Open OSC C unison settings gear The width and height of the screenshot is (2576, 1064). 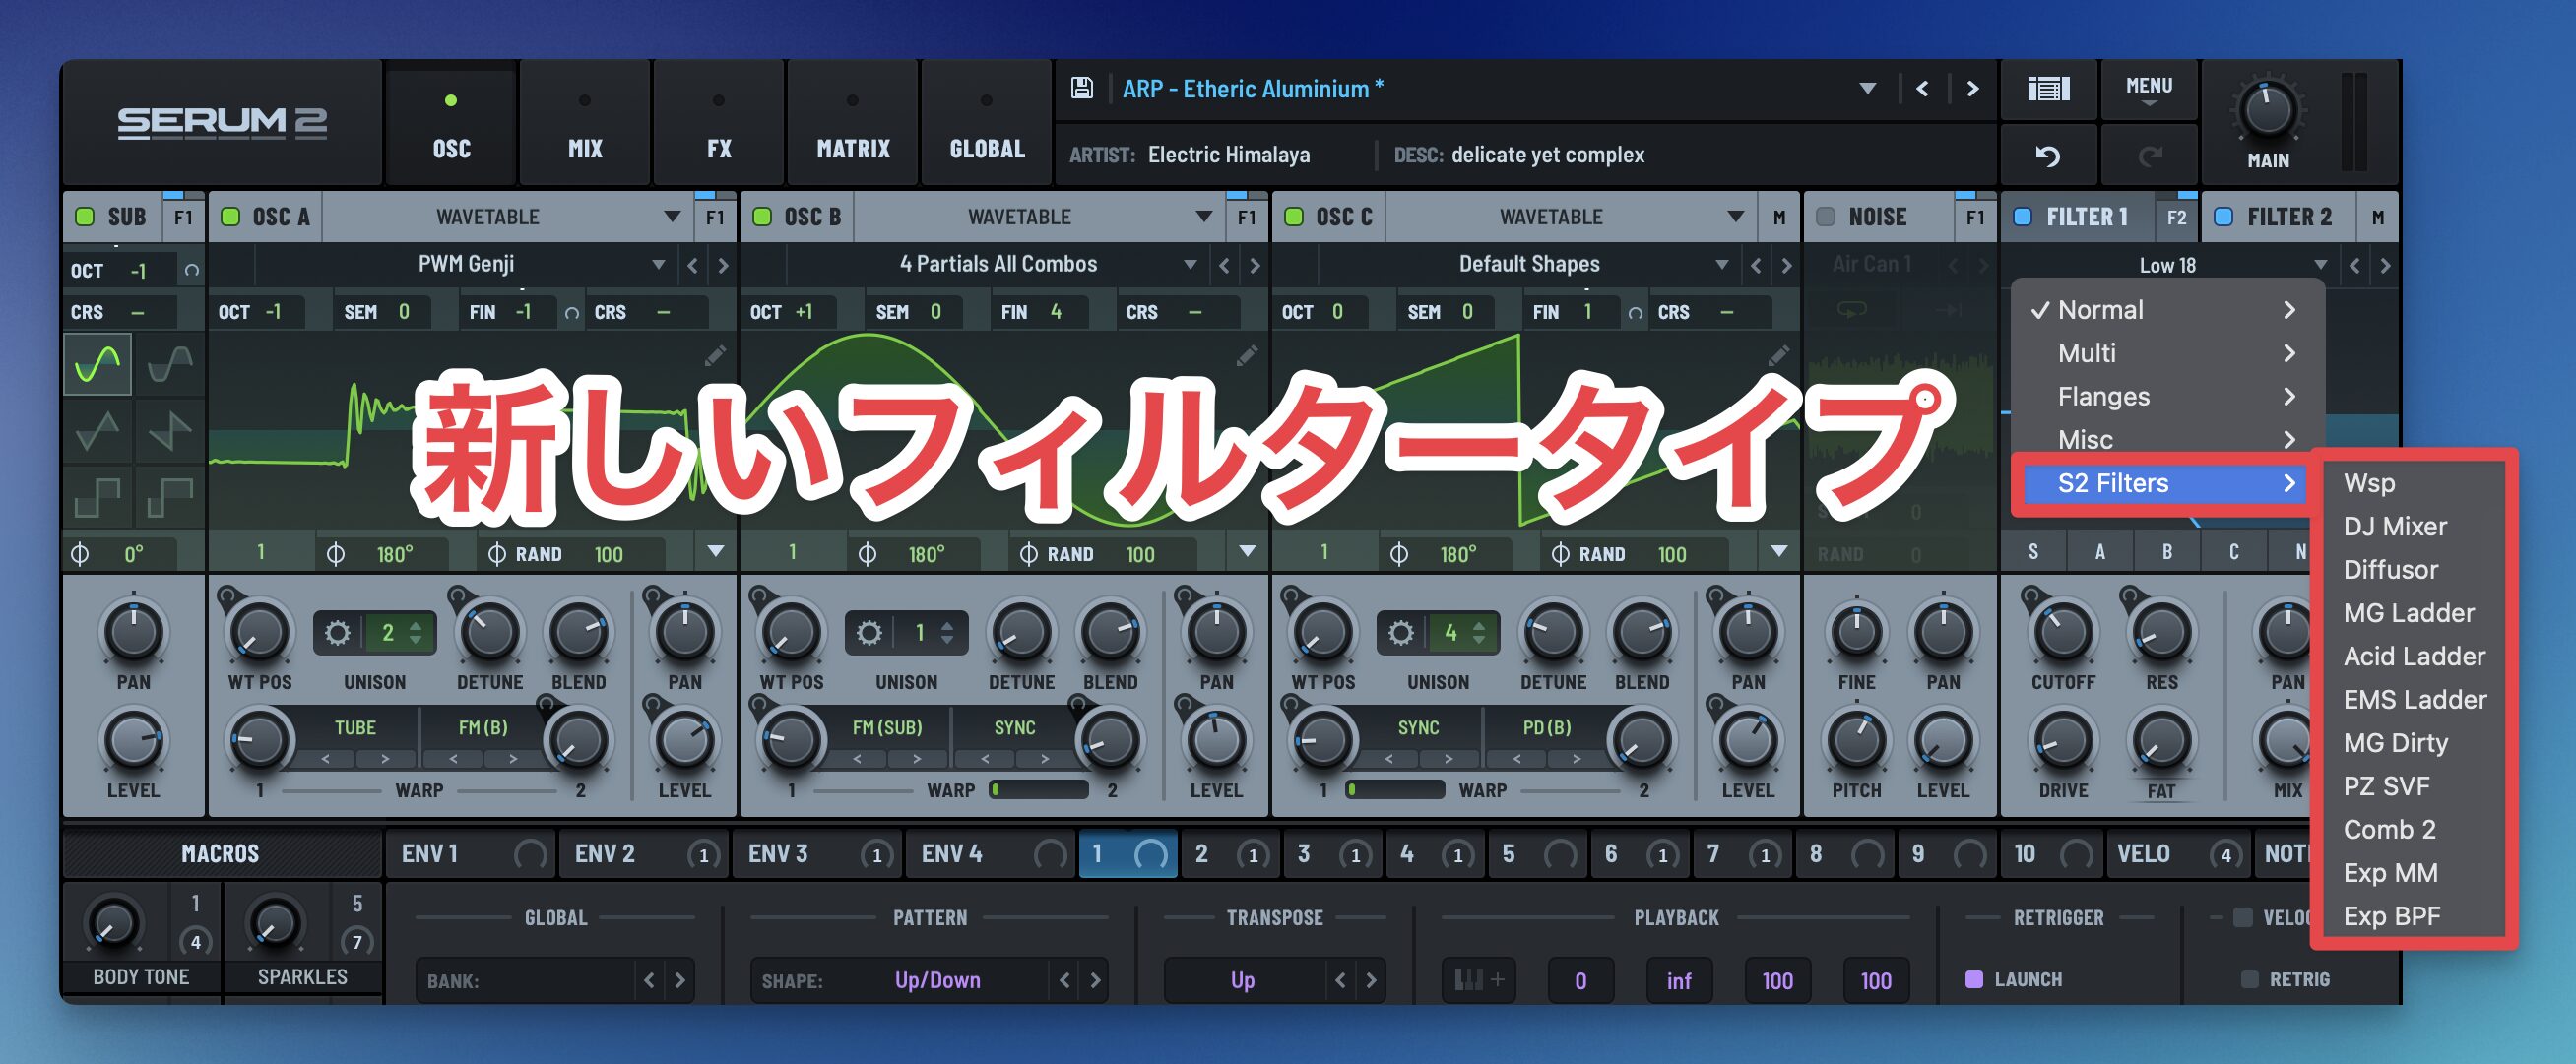[x=1402, y=633]
